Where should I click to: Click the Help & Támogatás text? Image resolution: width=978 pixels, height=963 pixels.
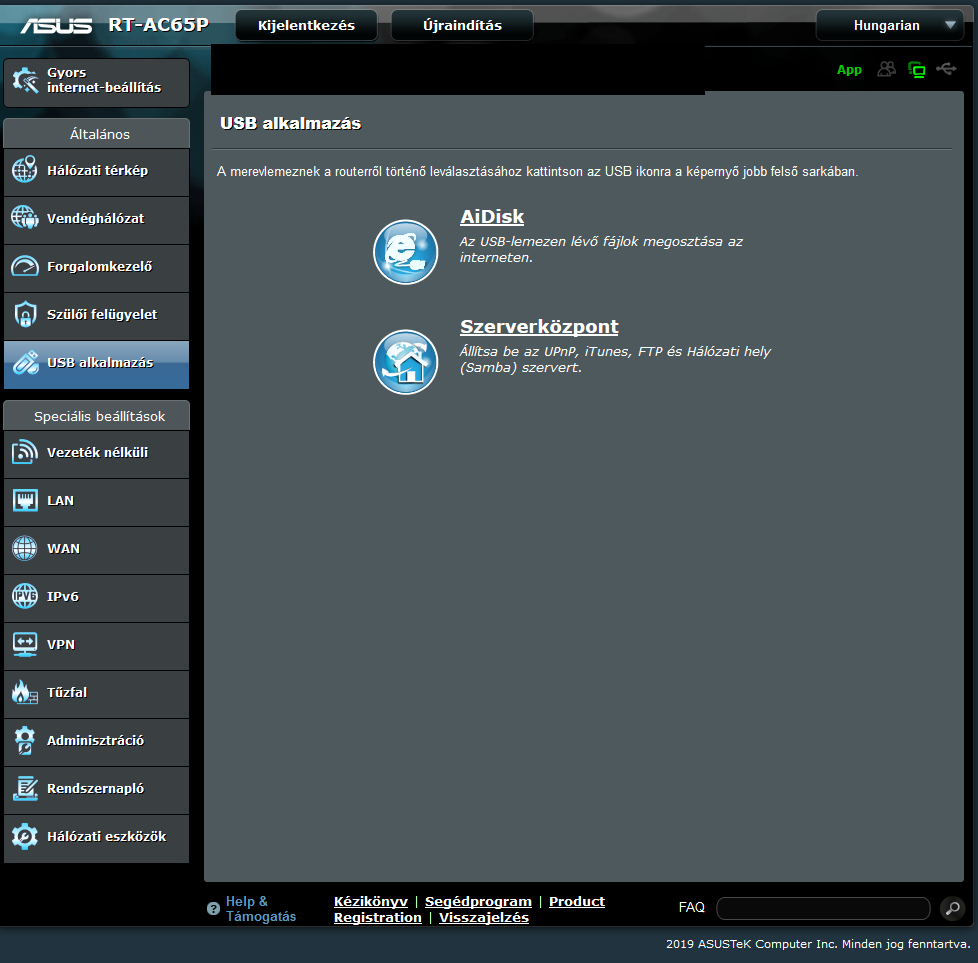pos(261,909)
